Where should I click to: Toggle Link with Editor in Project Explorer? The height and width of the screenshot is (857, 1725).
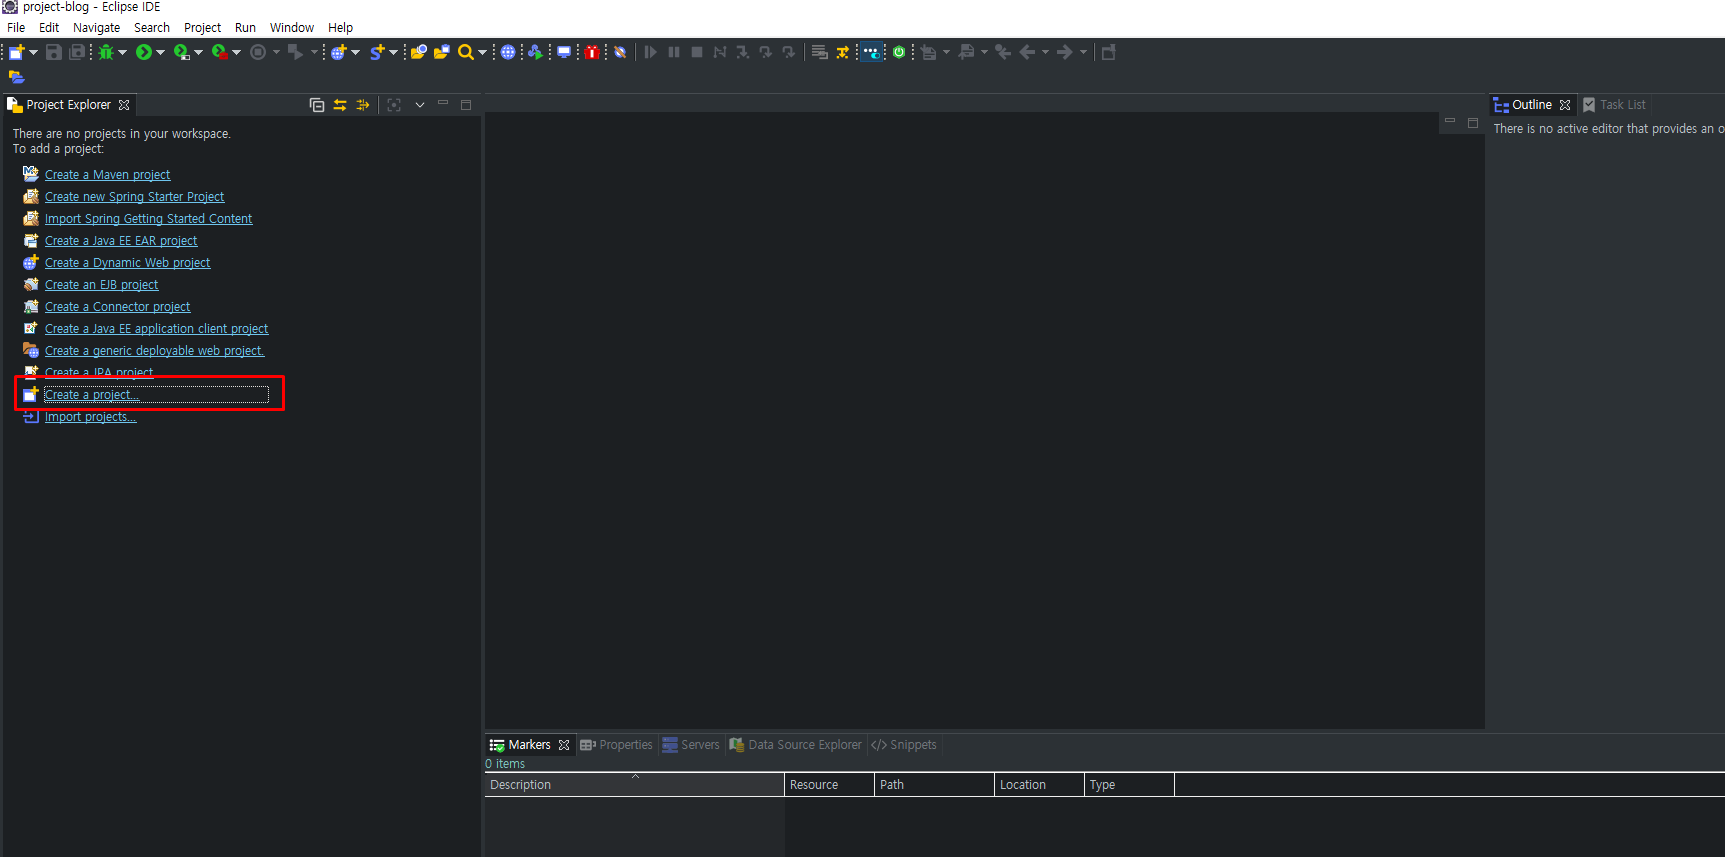point(340,105)
